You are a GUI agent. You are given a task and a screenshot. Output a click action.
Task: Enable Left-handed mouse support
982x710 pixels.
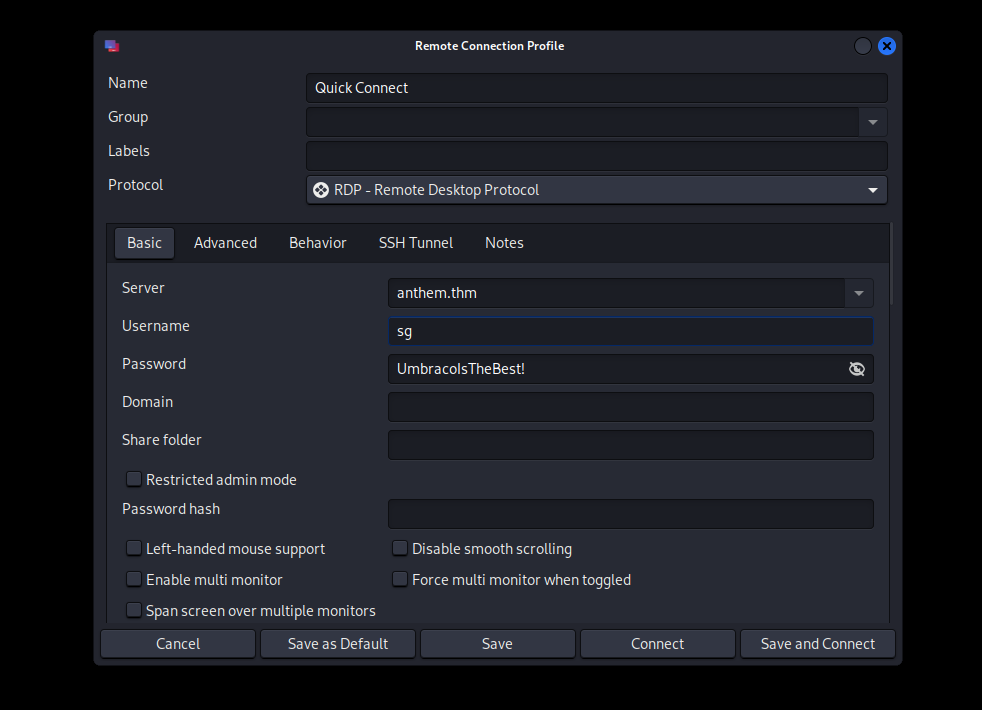[134, 549]
